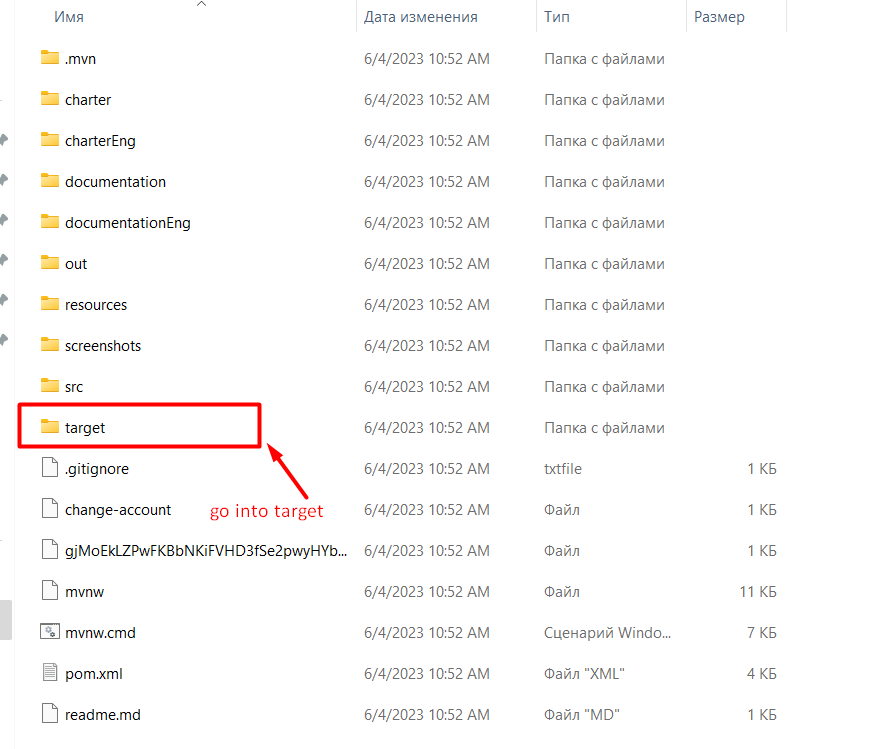Select the screenshots folder icon
The image size is (886, 749).
click(50, 345)
